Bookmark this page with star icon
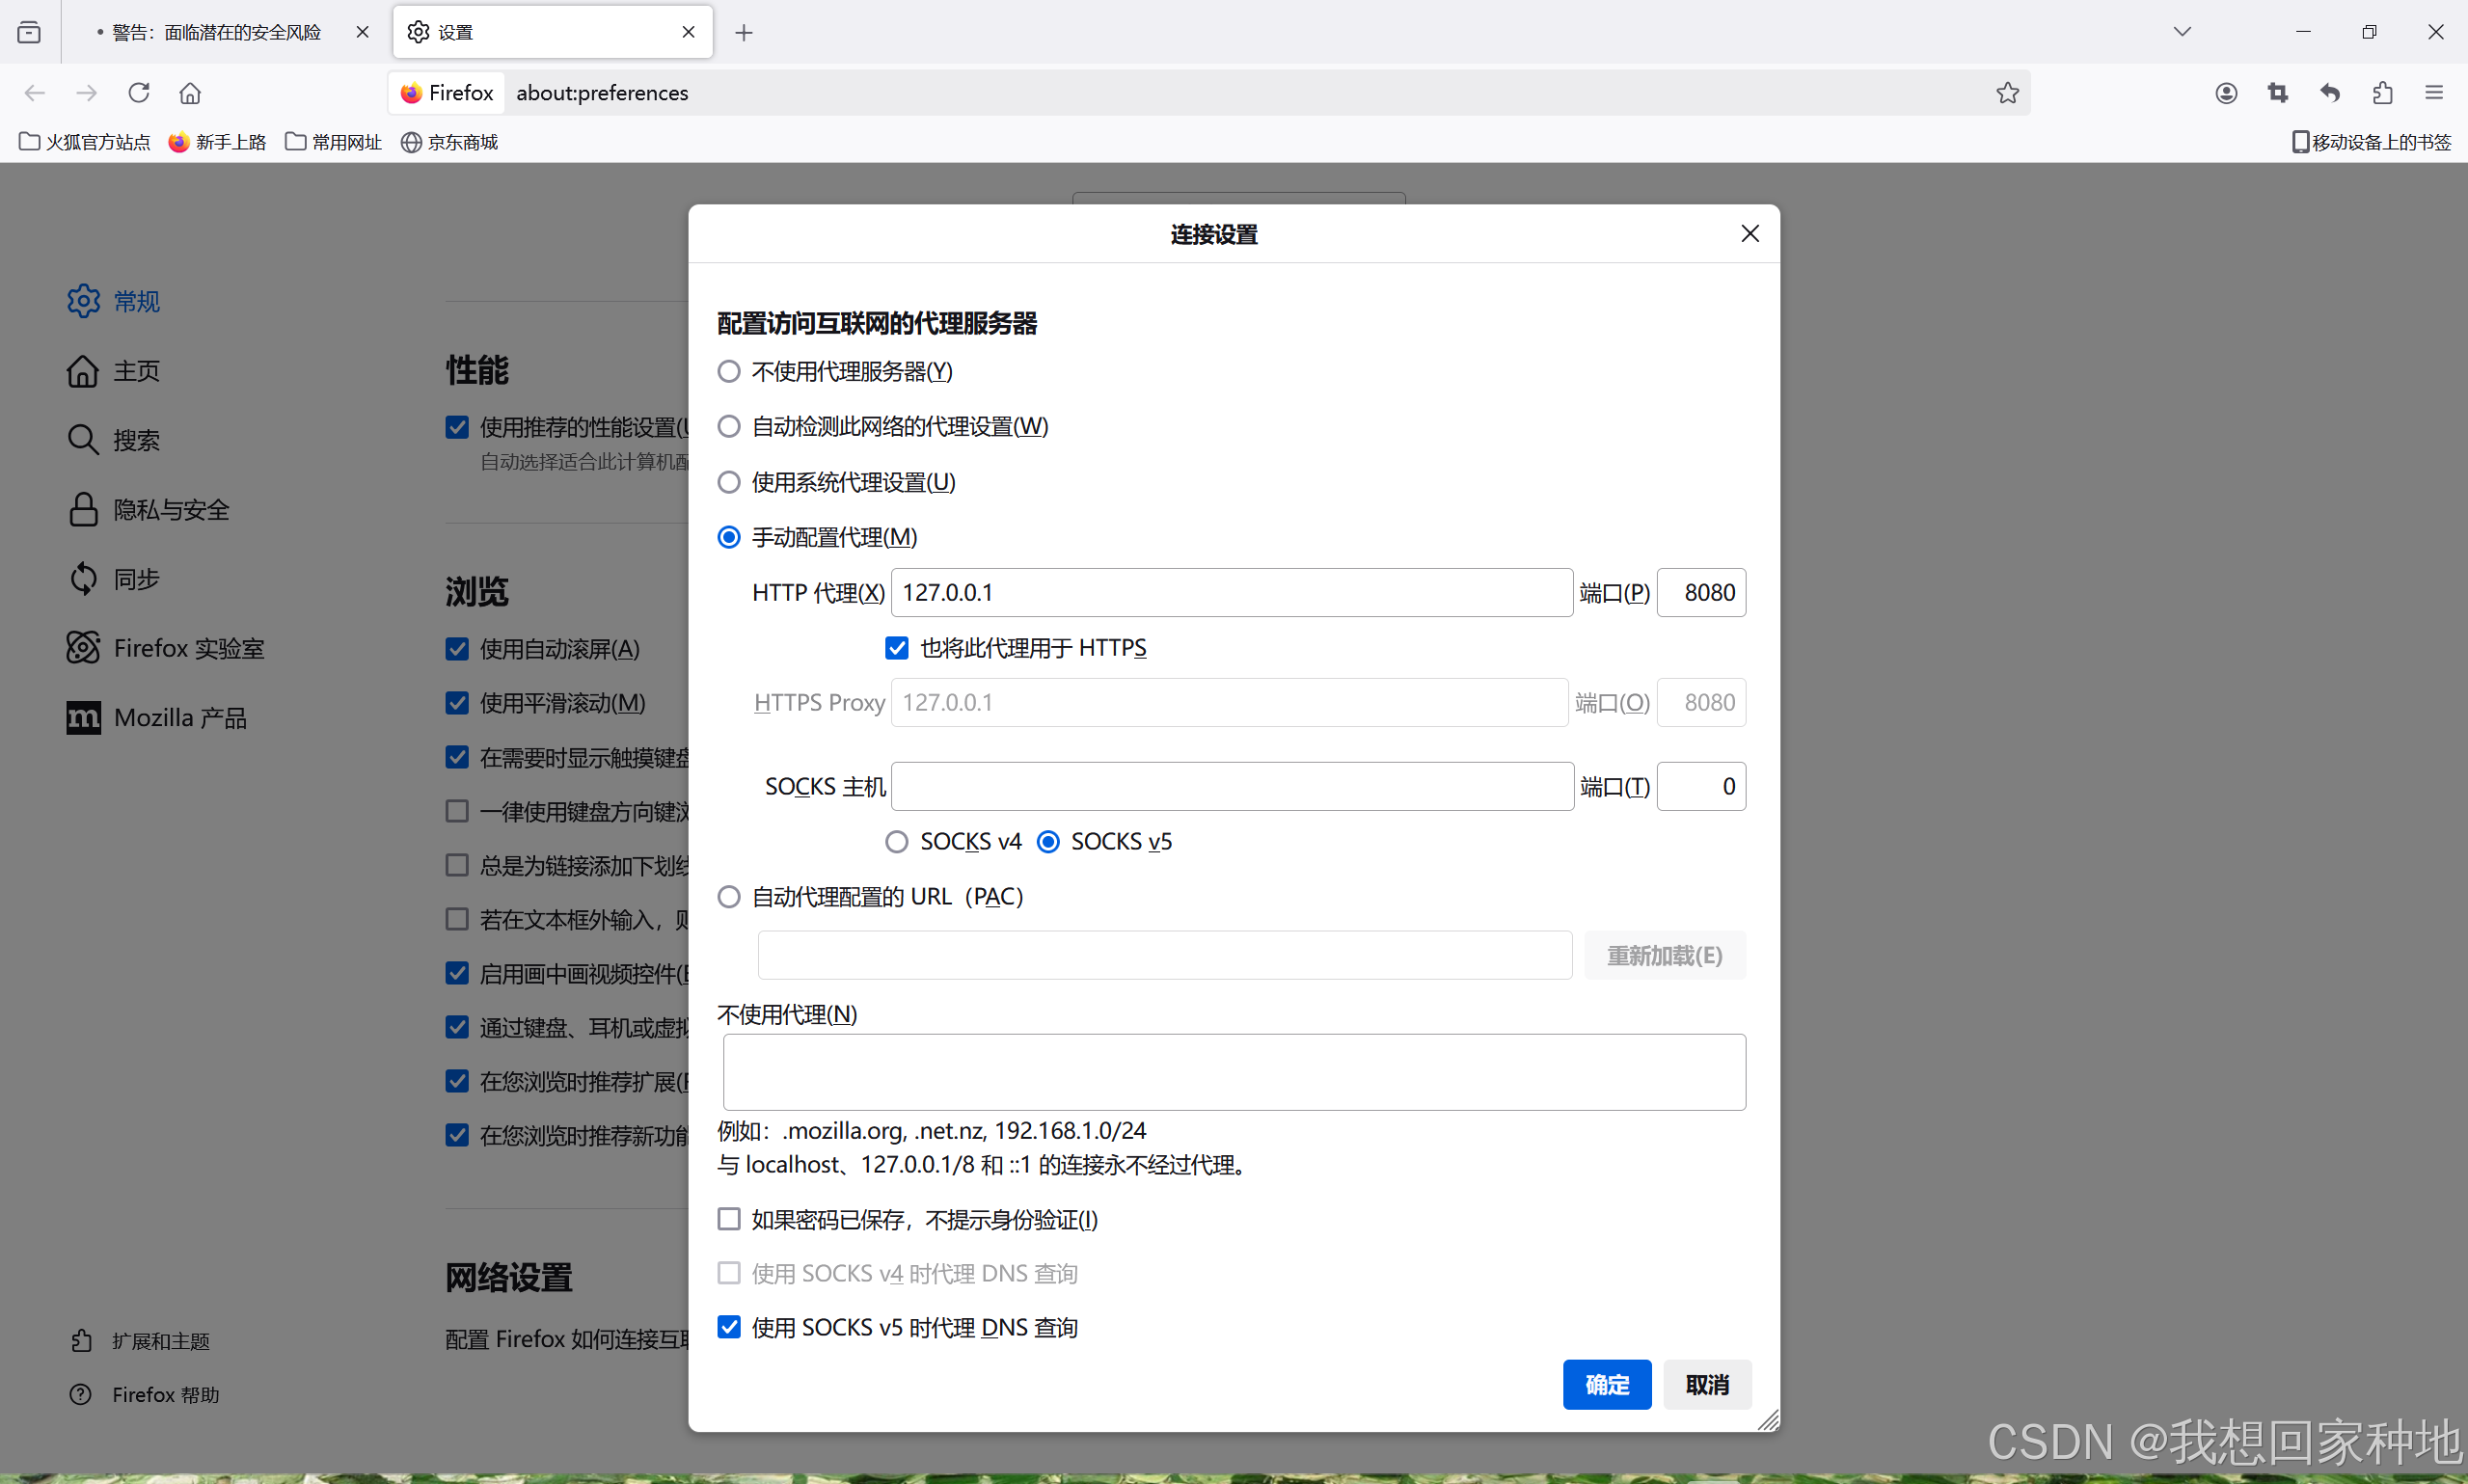This screenshot has width=2468, height=1484. pos(2007,93)
